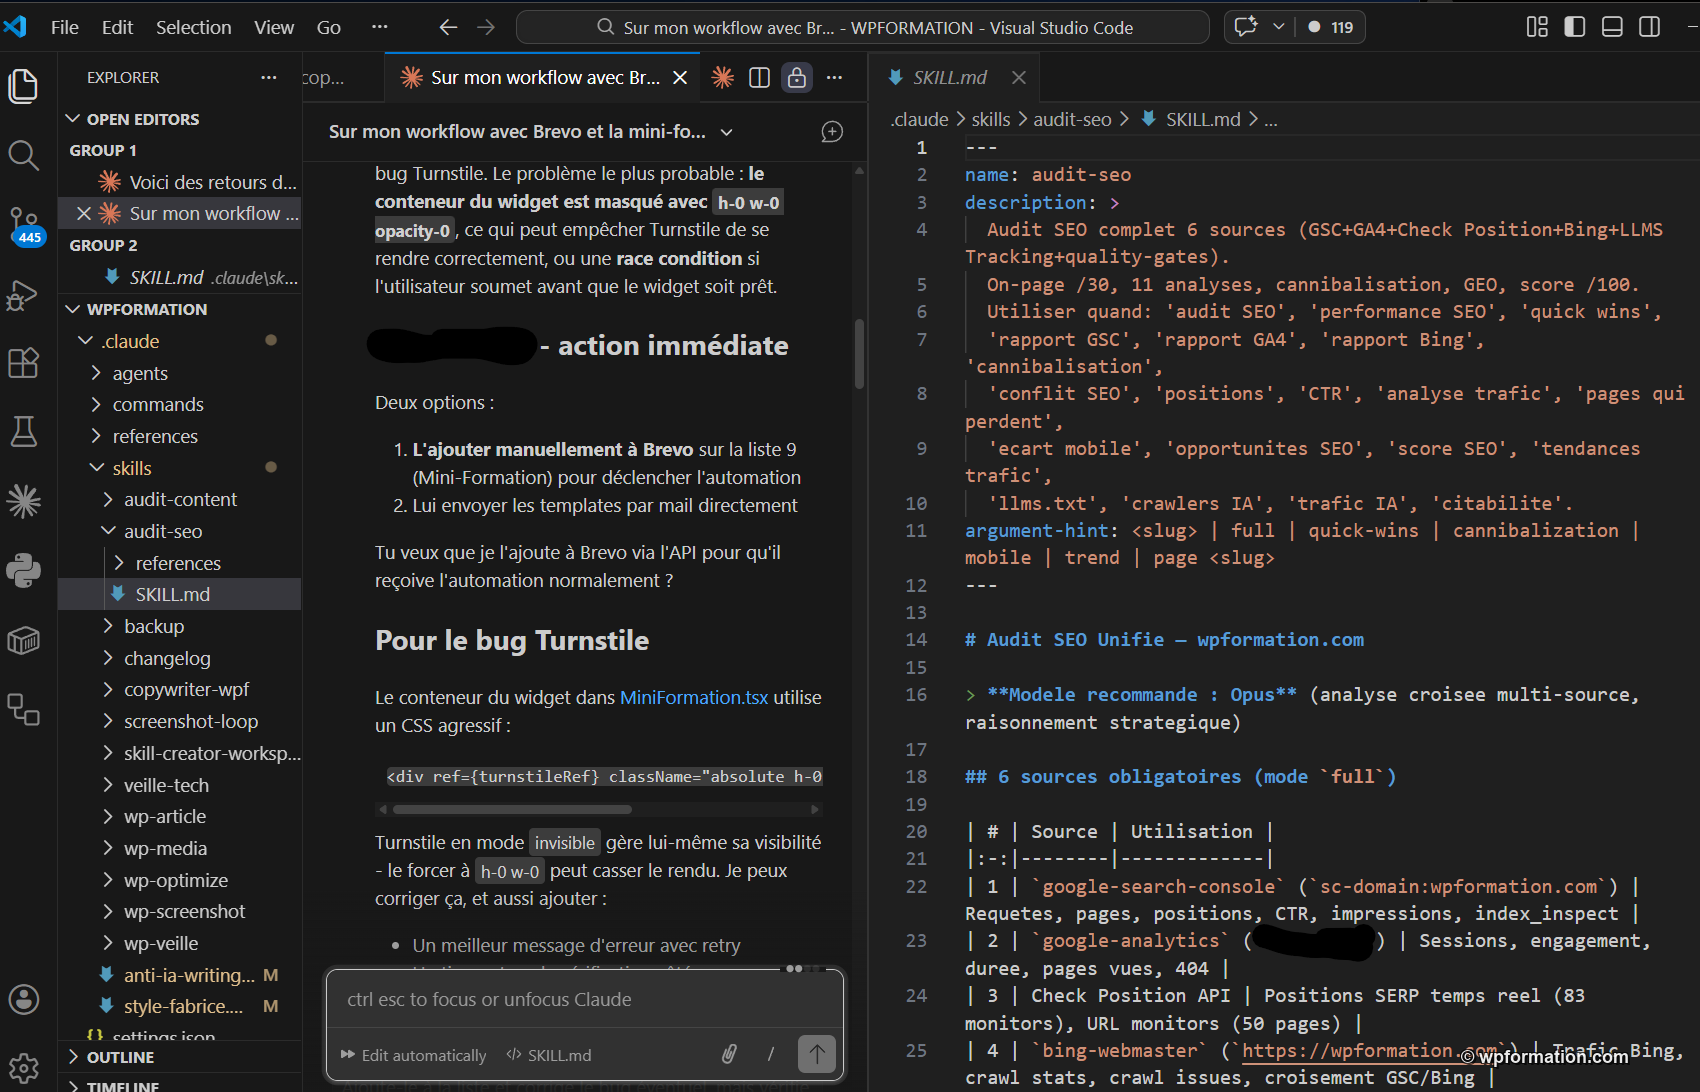This screenshot has height=1092, width=1700.
Task: Go back with navigation arrow
Action: pyautogui.click(x=448, y=27)
